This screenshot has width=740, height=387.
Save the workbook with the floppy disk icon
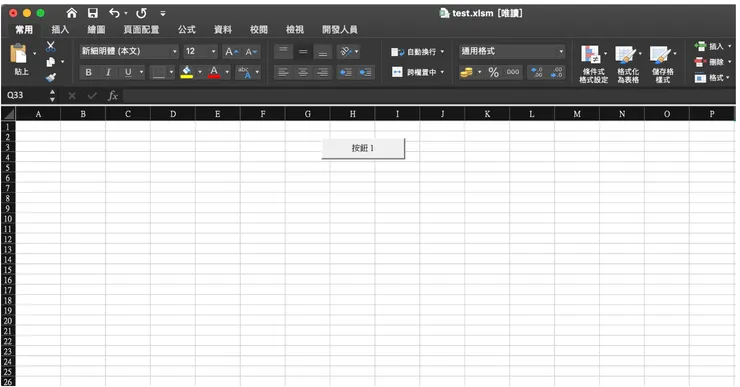tap(93, 13)
